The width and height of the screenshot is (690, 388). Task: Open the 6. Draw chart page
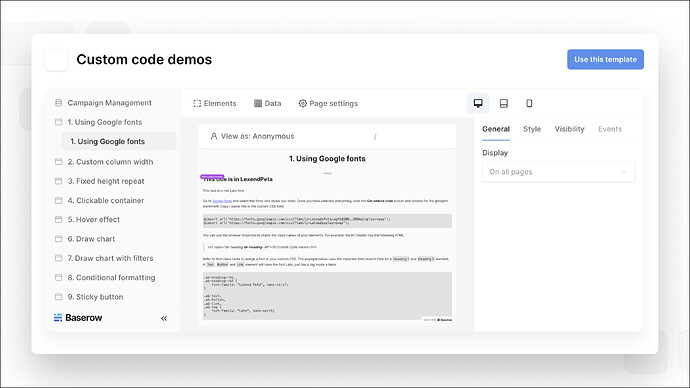(x=92, y=239)
